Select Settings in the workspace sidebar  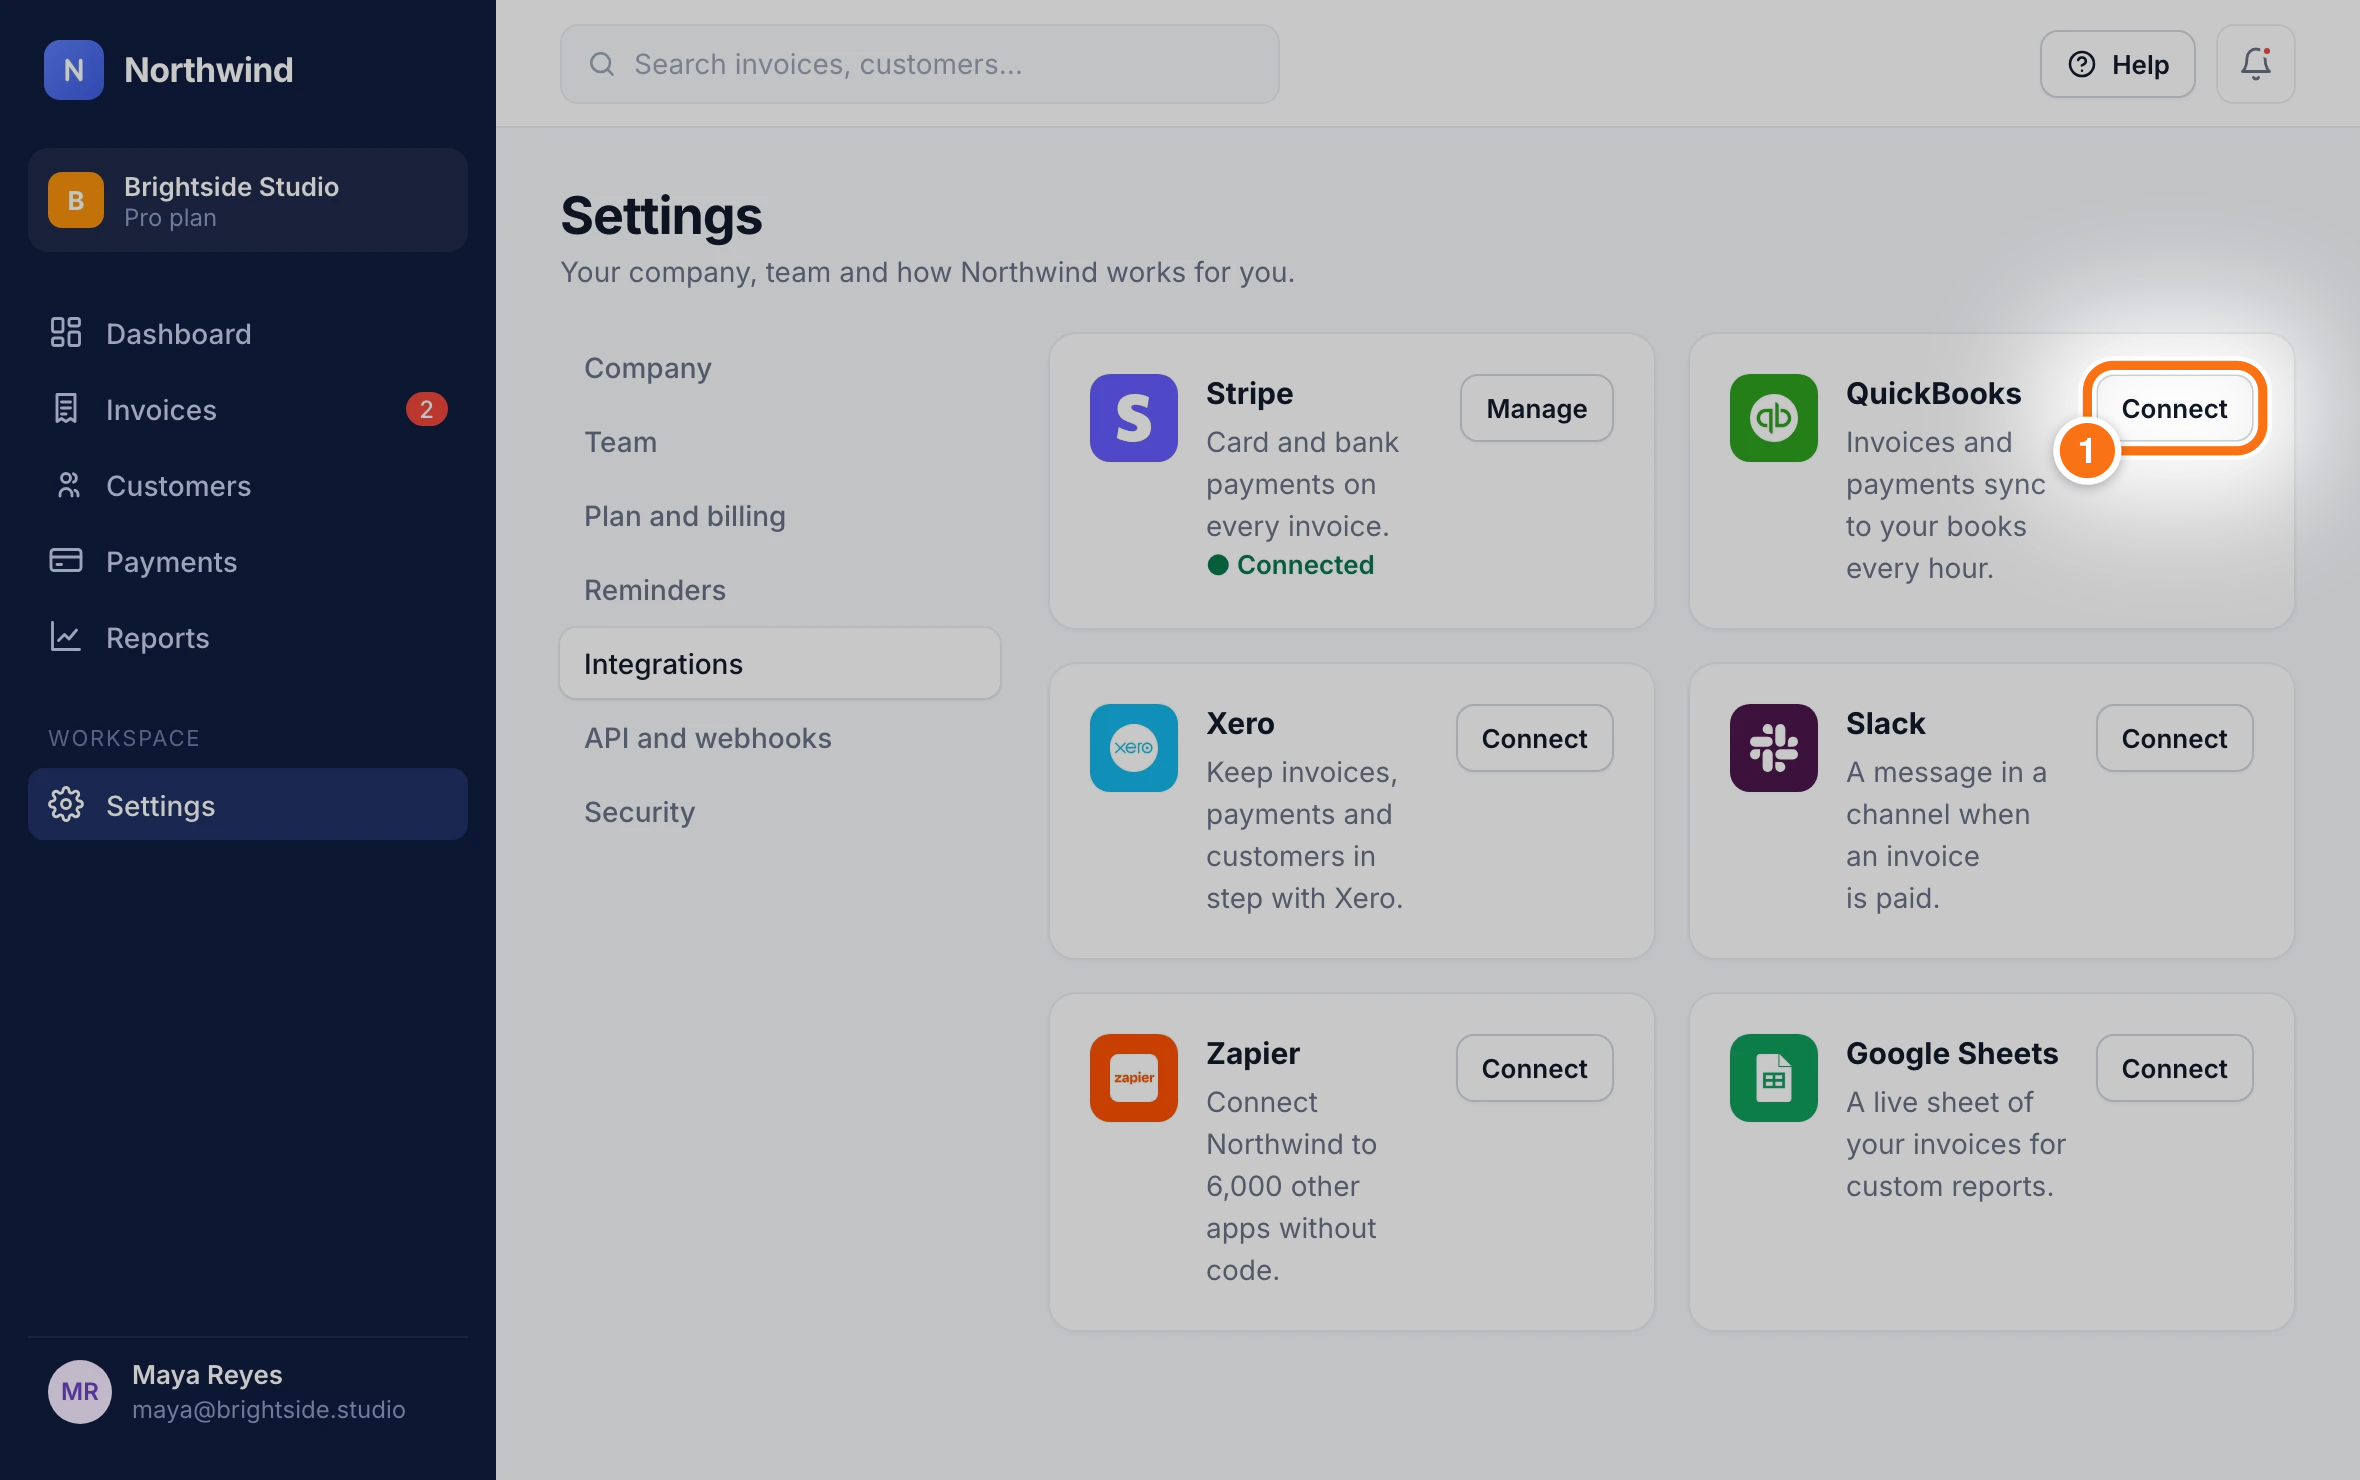(248, 804)
